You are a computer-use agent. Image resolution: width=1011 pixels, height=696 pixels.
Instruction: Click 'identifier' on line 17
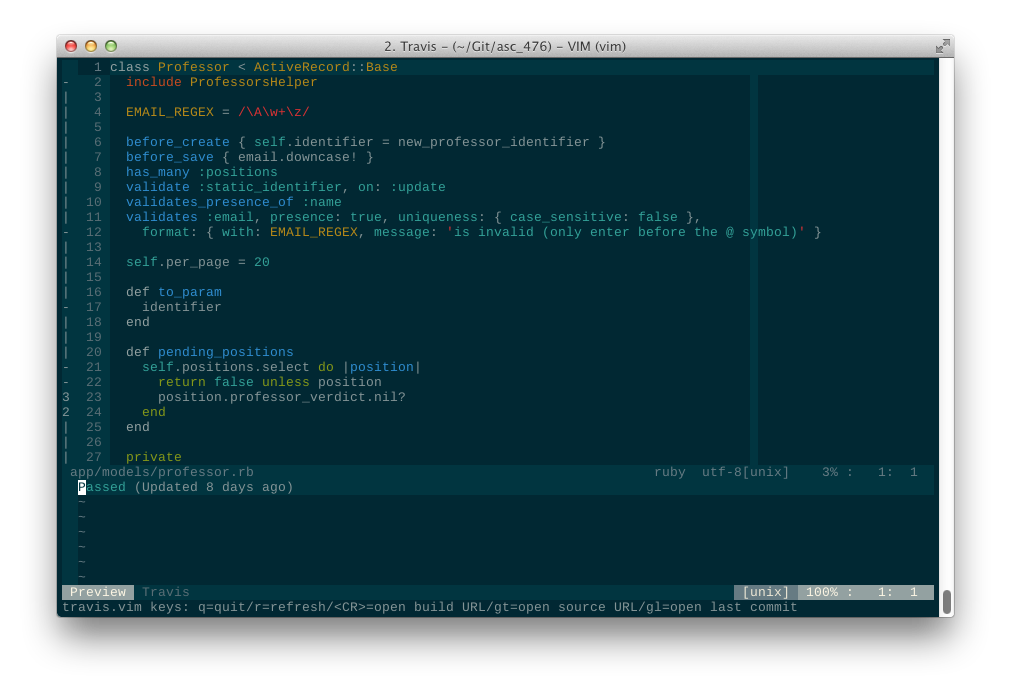coord(181,307)
